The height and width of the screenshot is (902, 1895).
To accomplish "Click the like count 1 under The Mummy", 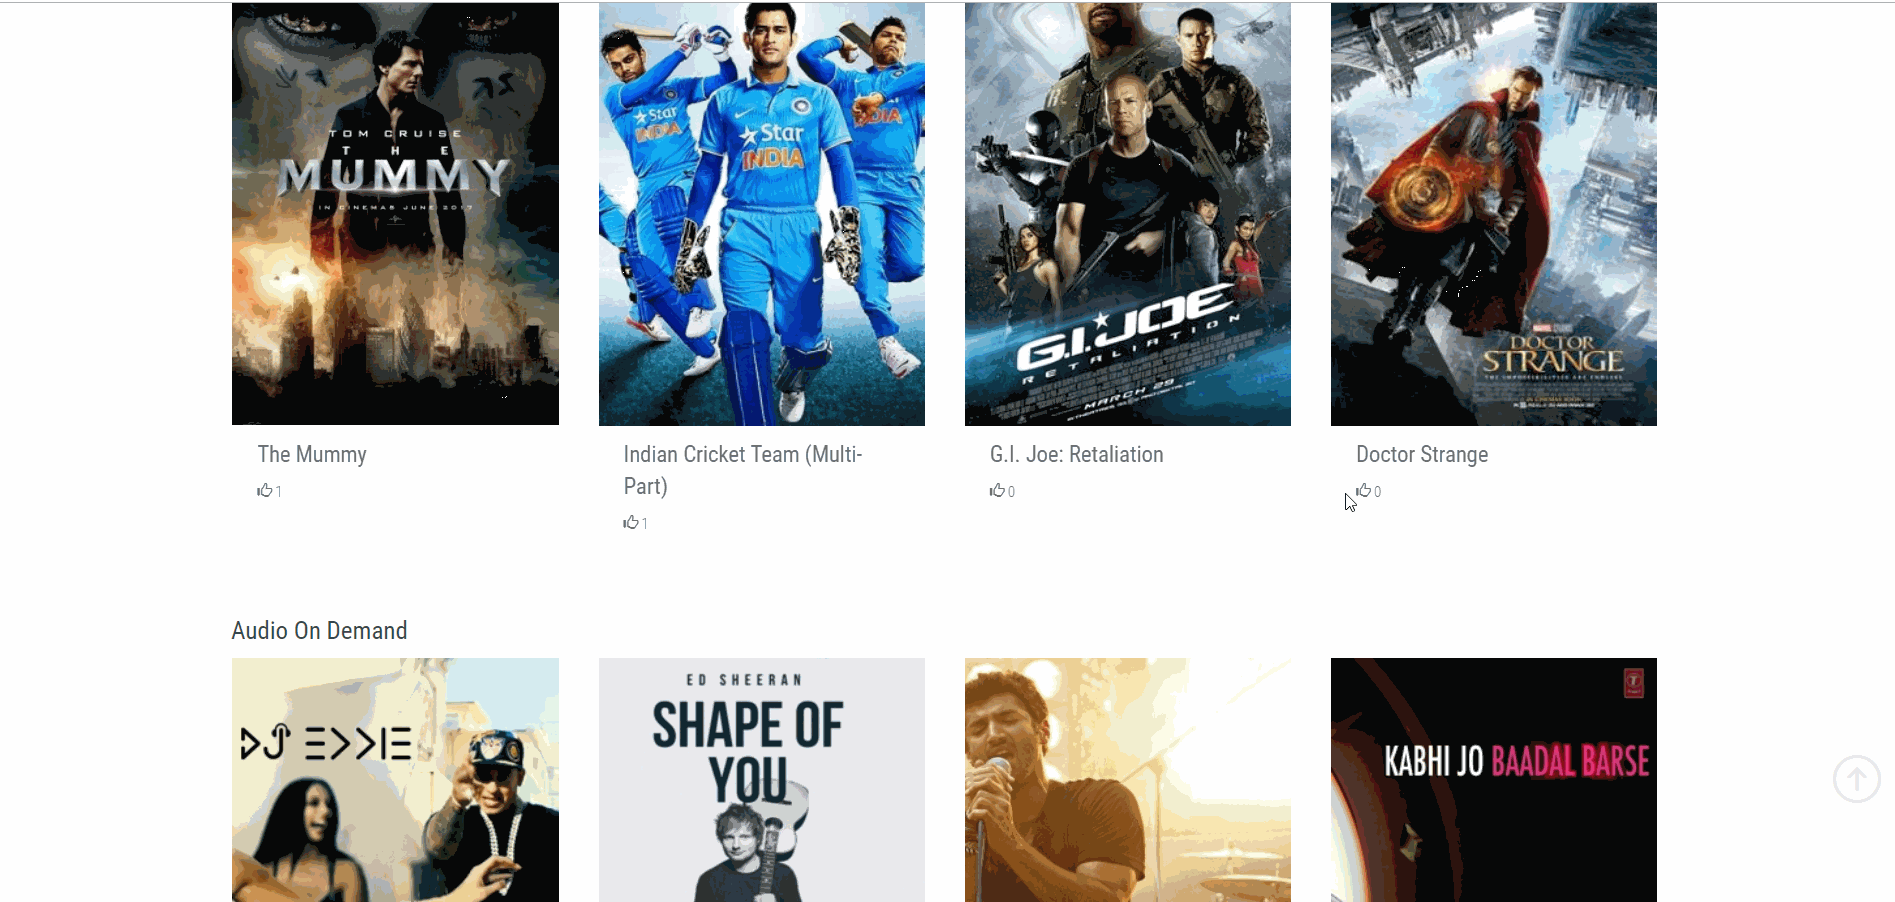I will click(x=279, y=491).
